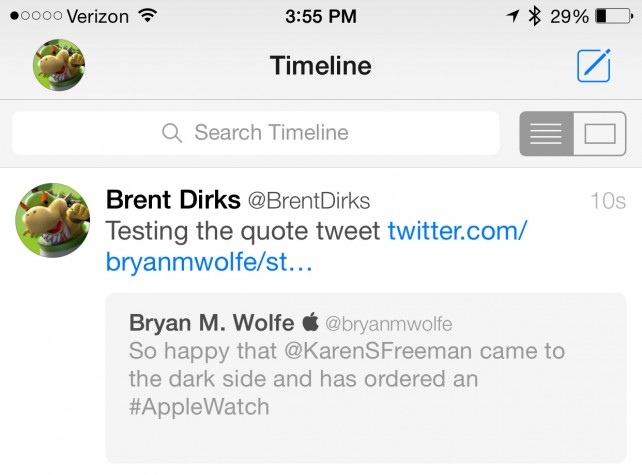Open the quoted Bryan M. Wolfe tweet card
This screenshot has height=475, width=642.
point(366,378)
